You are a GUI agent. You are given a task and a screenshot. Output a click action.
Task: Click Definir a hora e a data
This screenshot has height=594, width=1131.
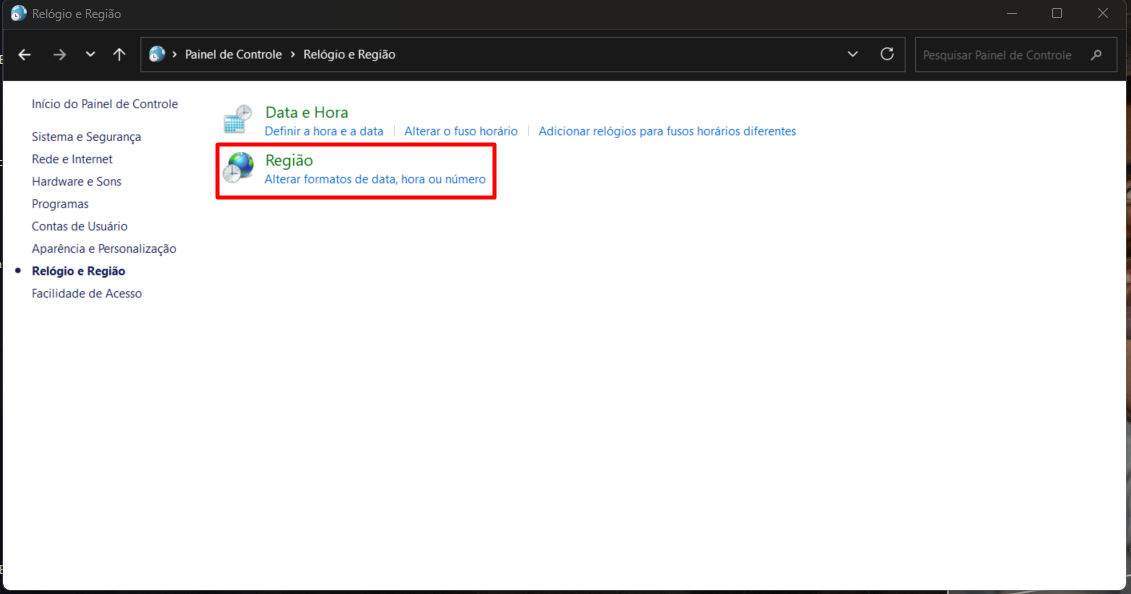coord(324,131)
